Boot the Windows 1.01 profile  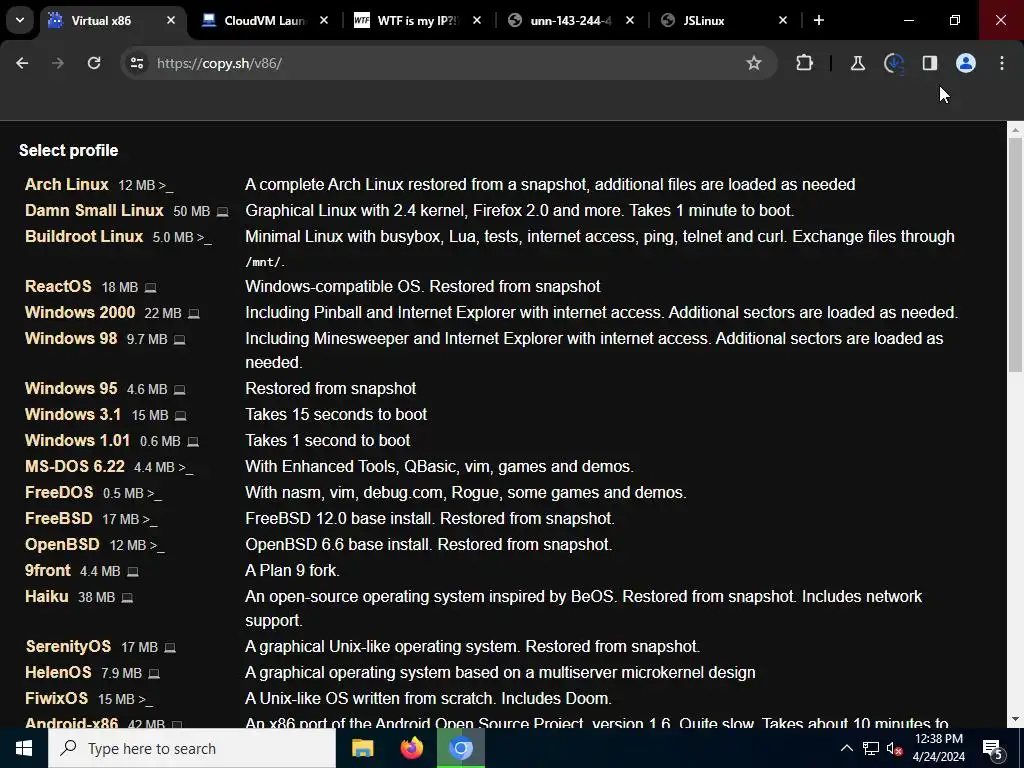[x=77, y=440]
